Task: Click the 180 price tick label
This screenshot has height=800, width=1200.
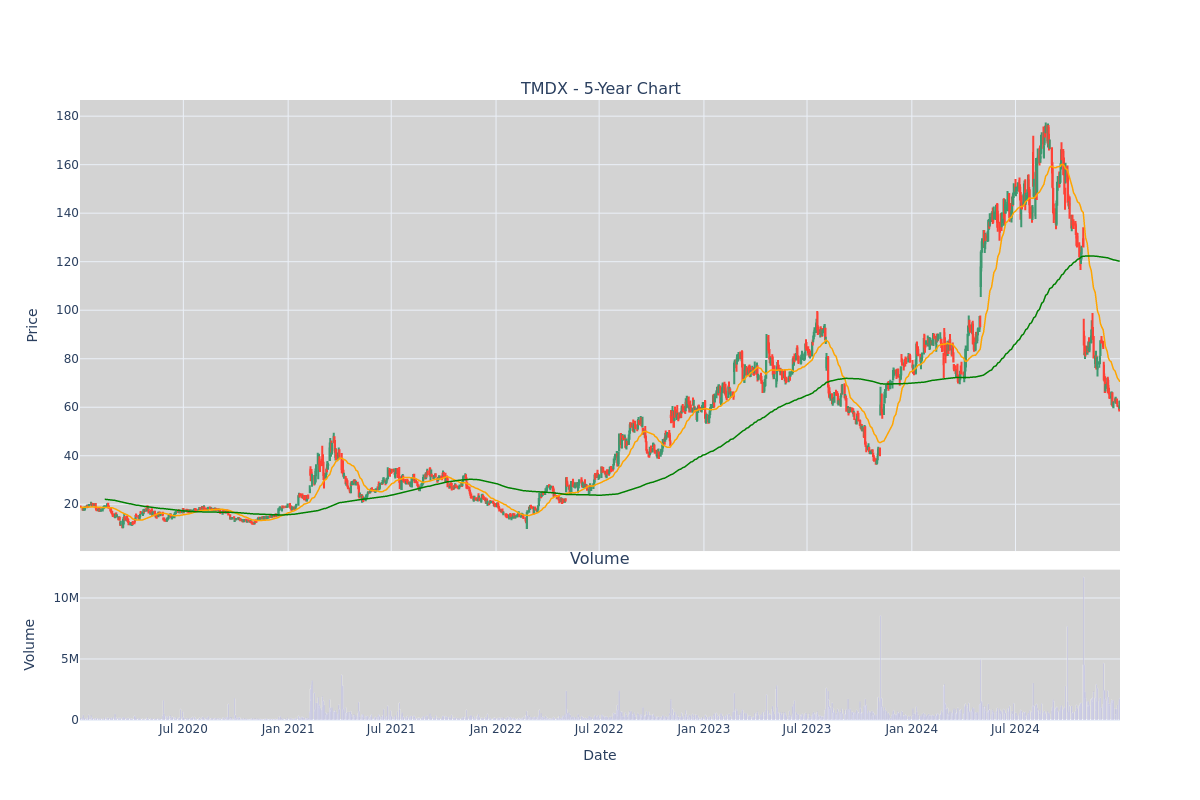Action: [x=66, y=116]
